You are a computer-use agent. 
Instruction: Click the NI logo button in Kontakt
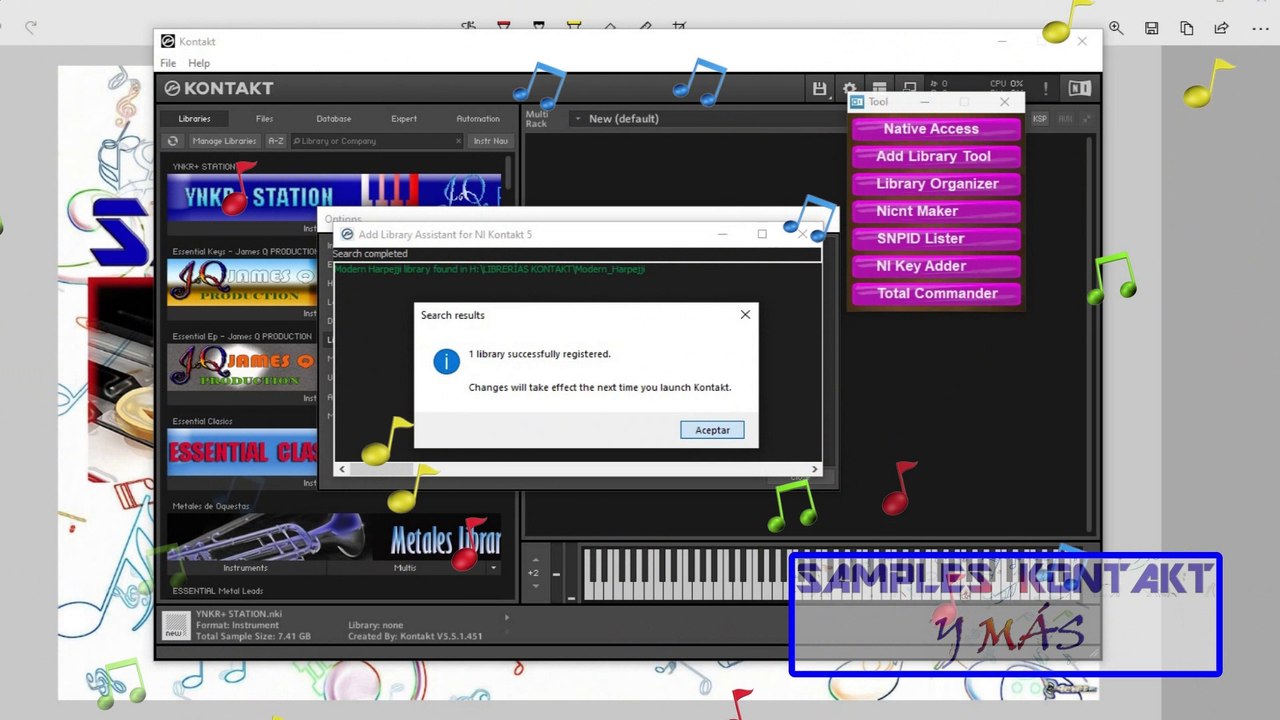point(1079,88)
